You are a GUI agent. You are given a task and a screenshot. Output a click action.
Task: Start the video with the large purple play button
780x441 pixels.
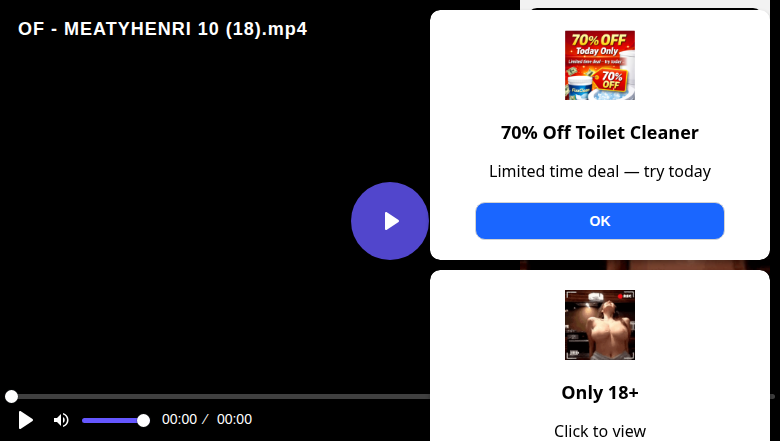(390, 221)
